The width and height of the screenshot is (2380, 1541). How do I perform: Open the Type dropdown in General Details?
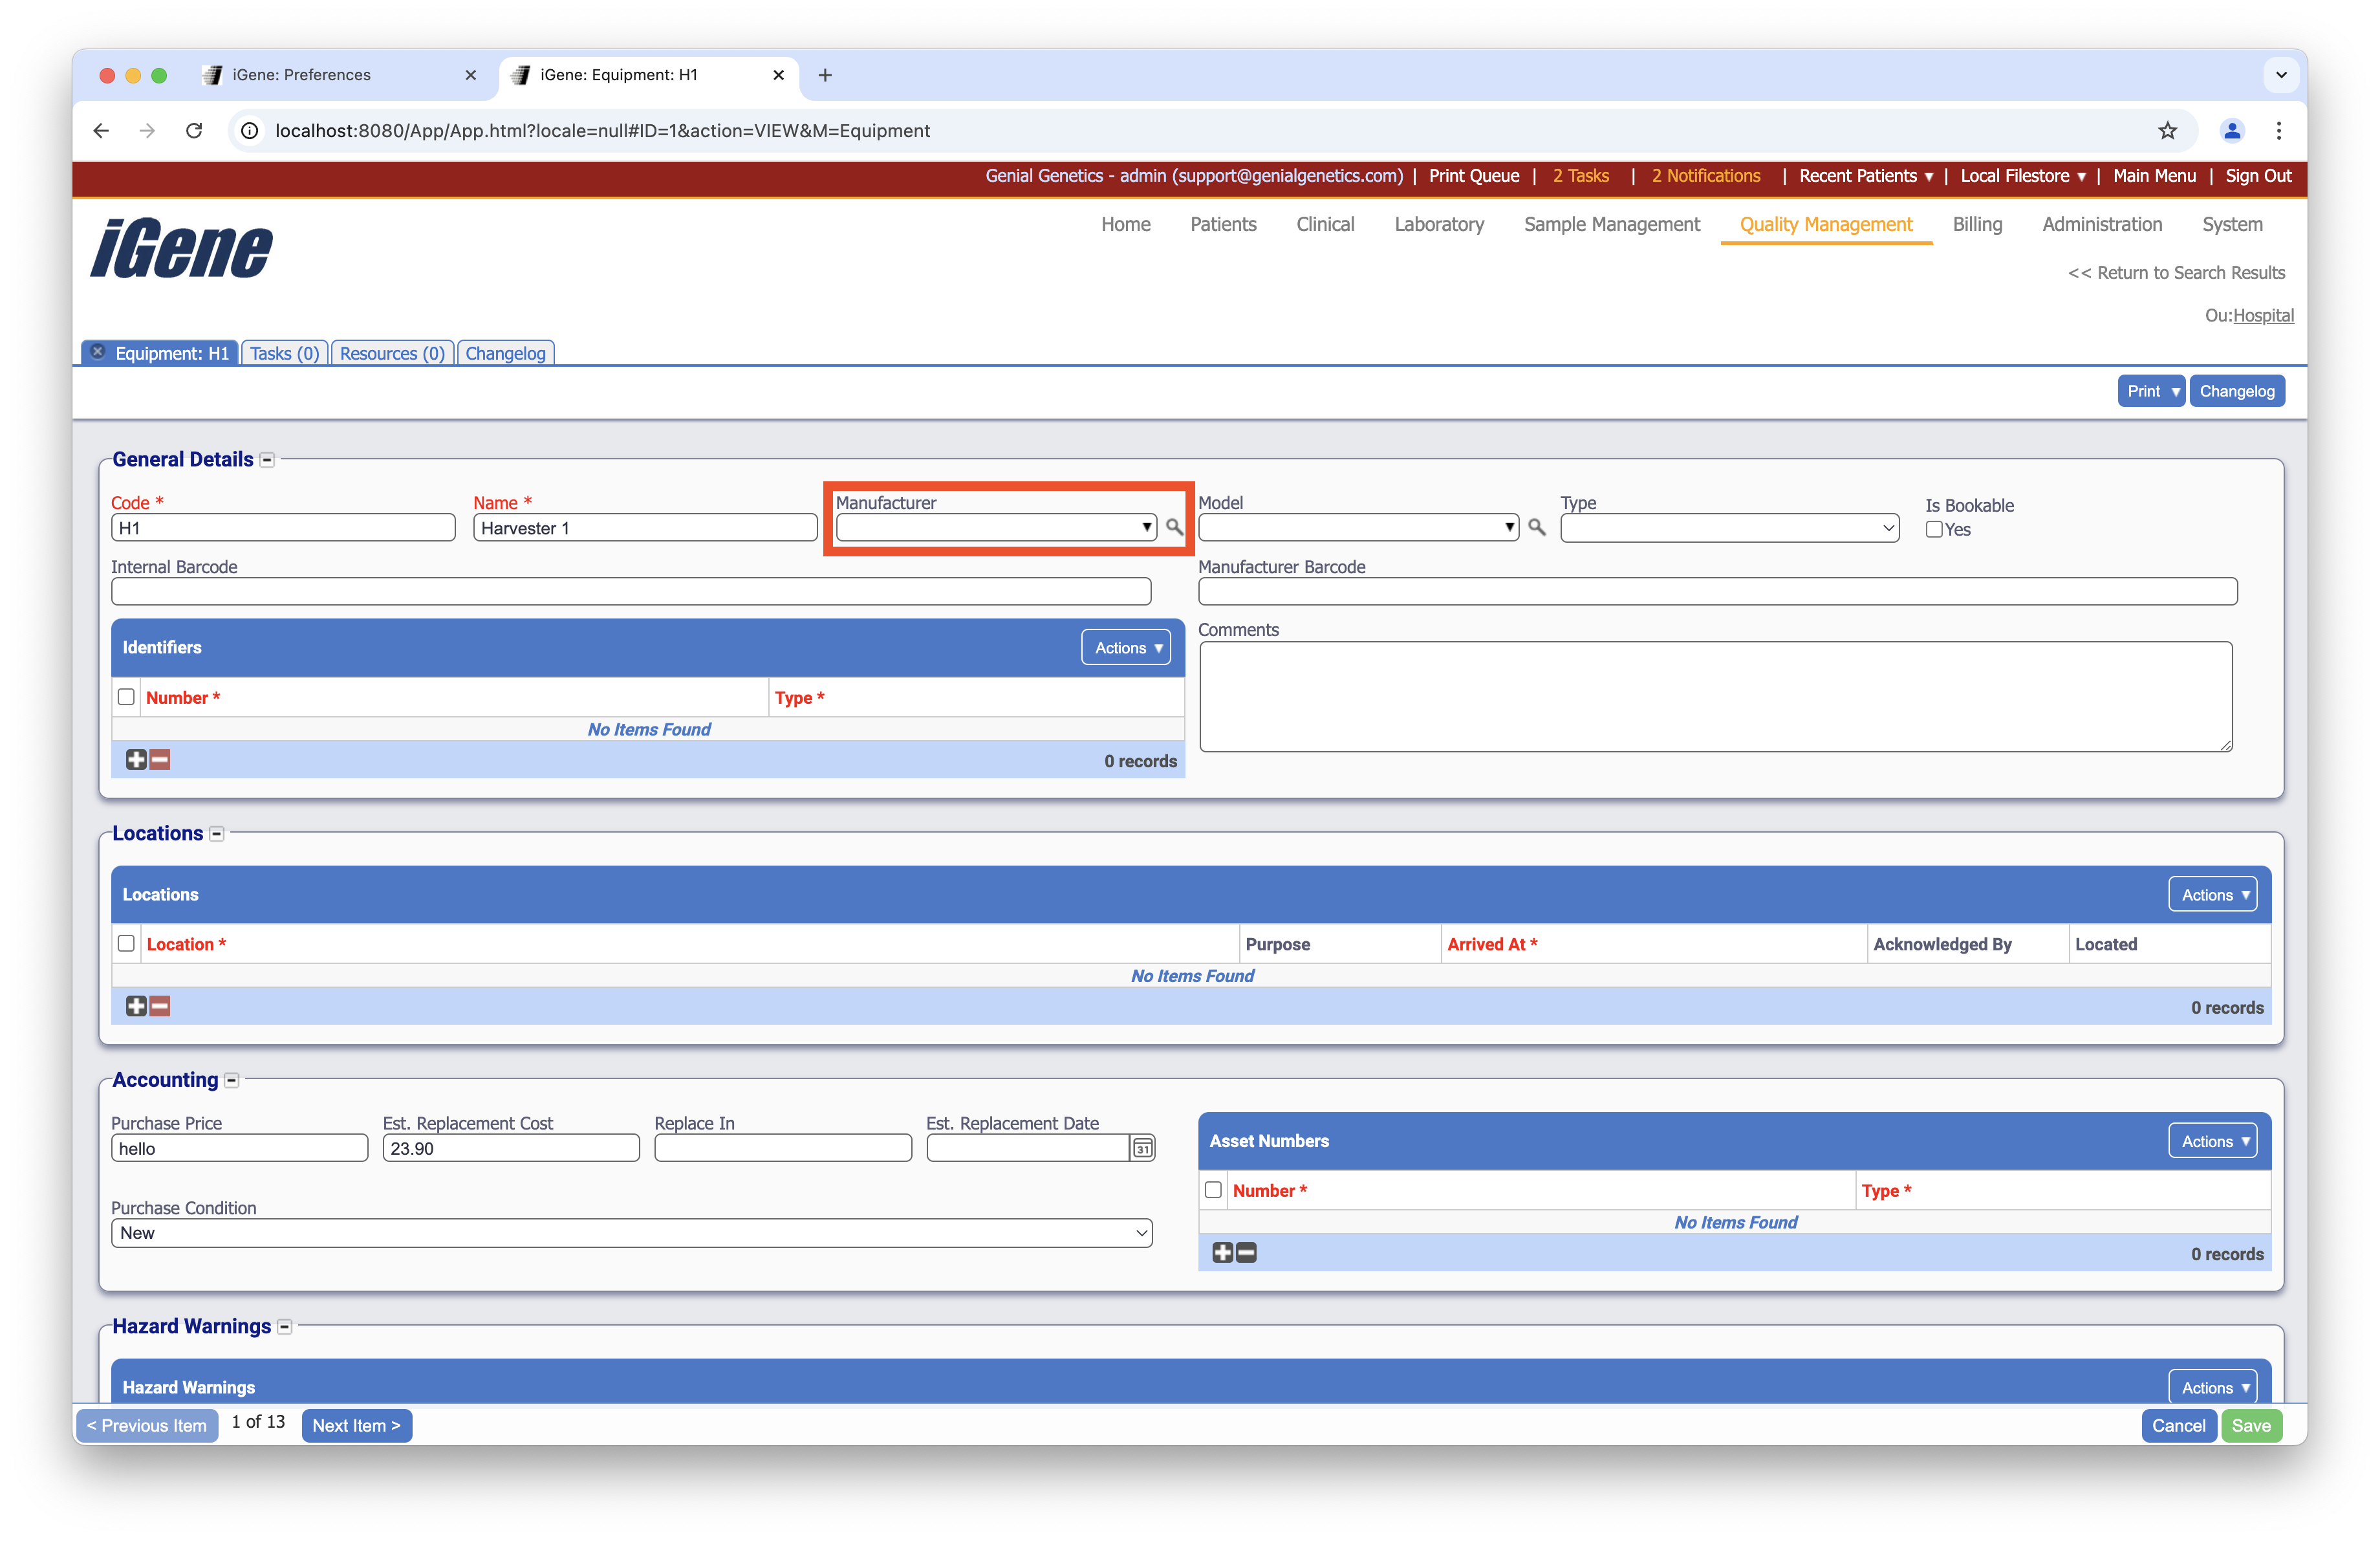(1729, 528)
